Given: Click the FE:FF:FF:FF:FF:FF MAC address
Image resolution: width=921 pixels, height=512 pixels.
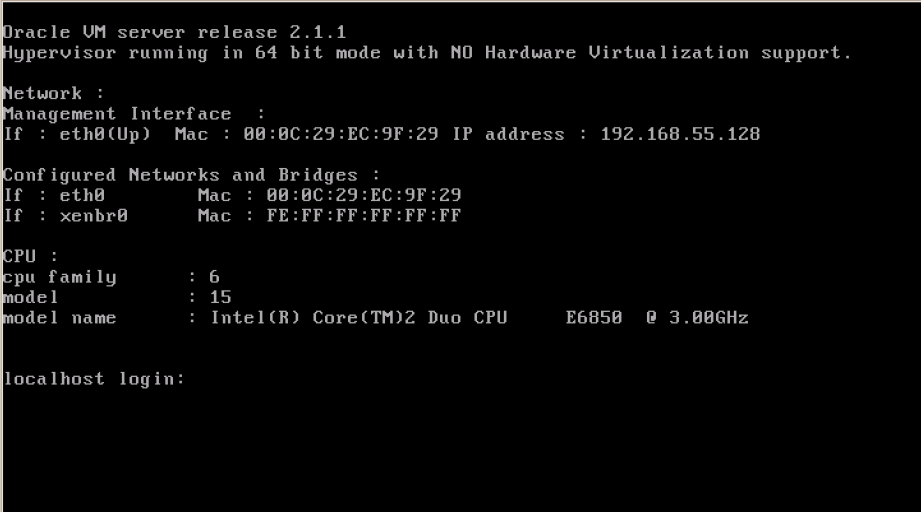Looking at the screenshot, I should pyautogui.click(x=364, y=216).
